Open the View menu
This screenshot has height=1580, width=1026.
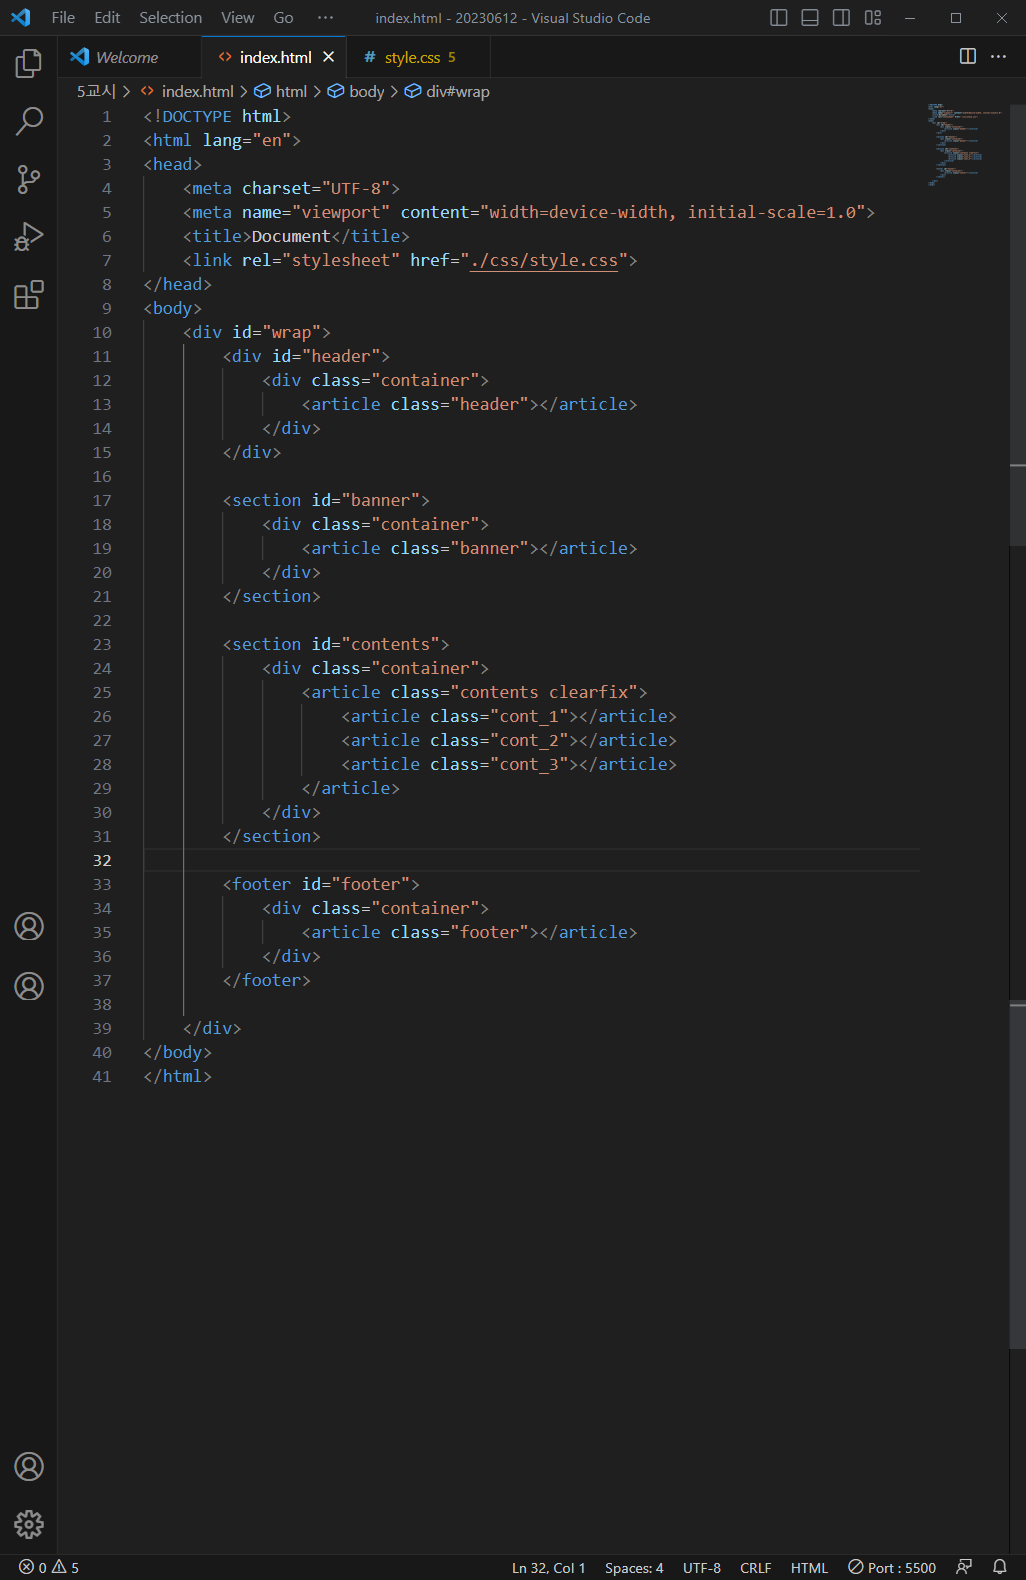[x=238, y=17]
